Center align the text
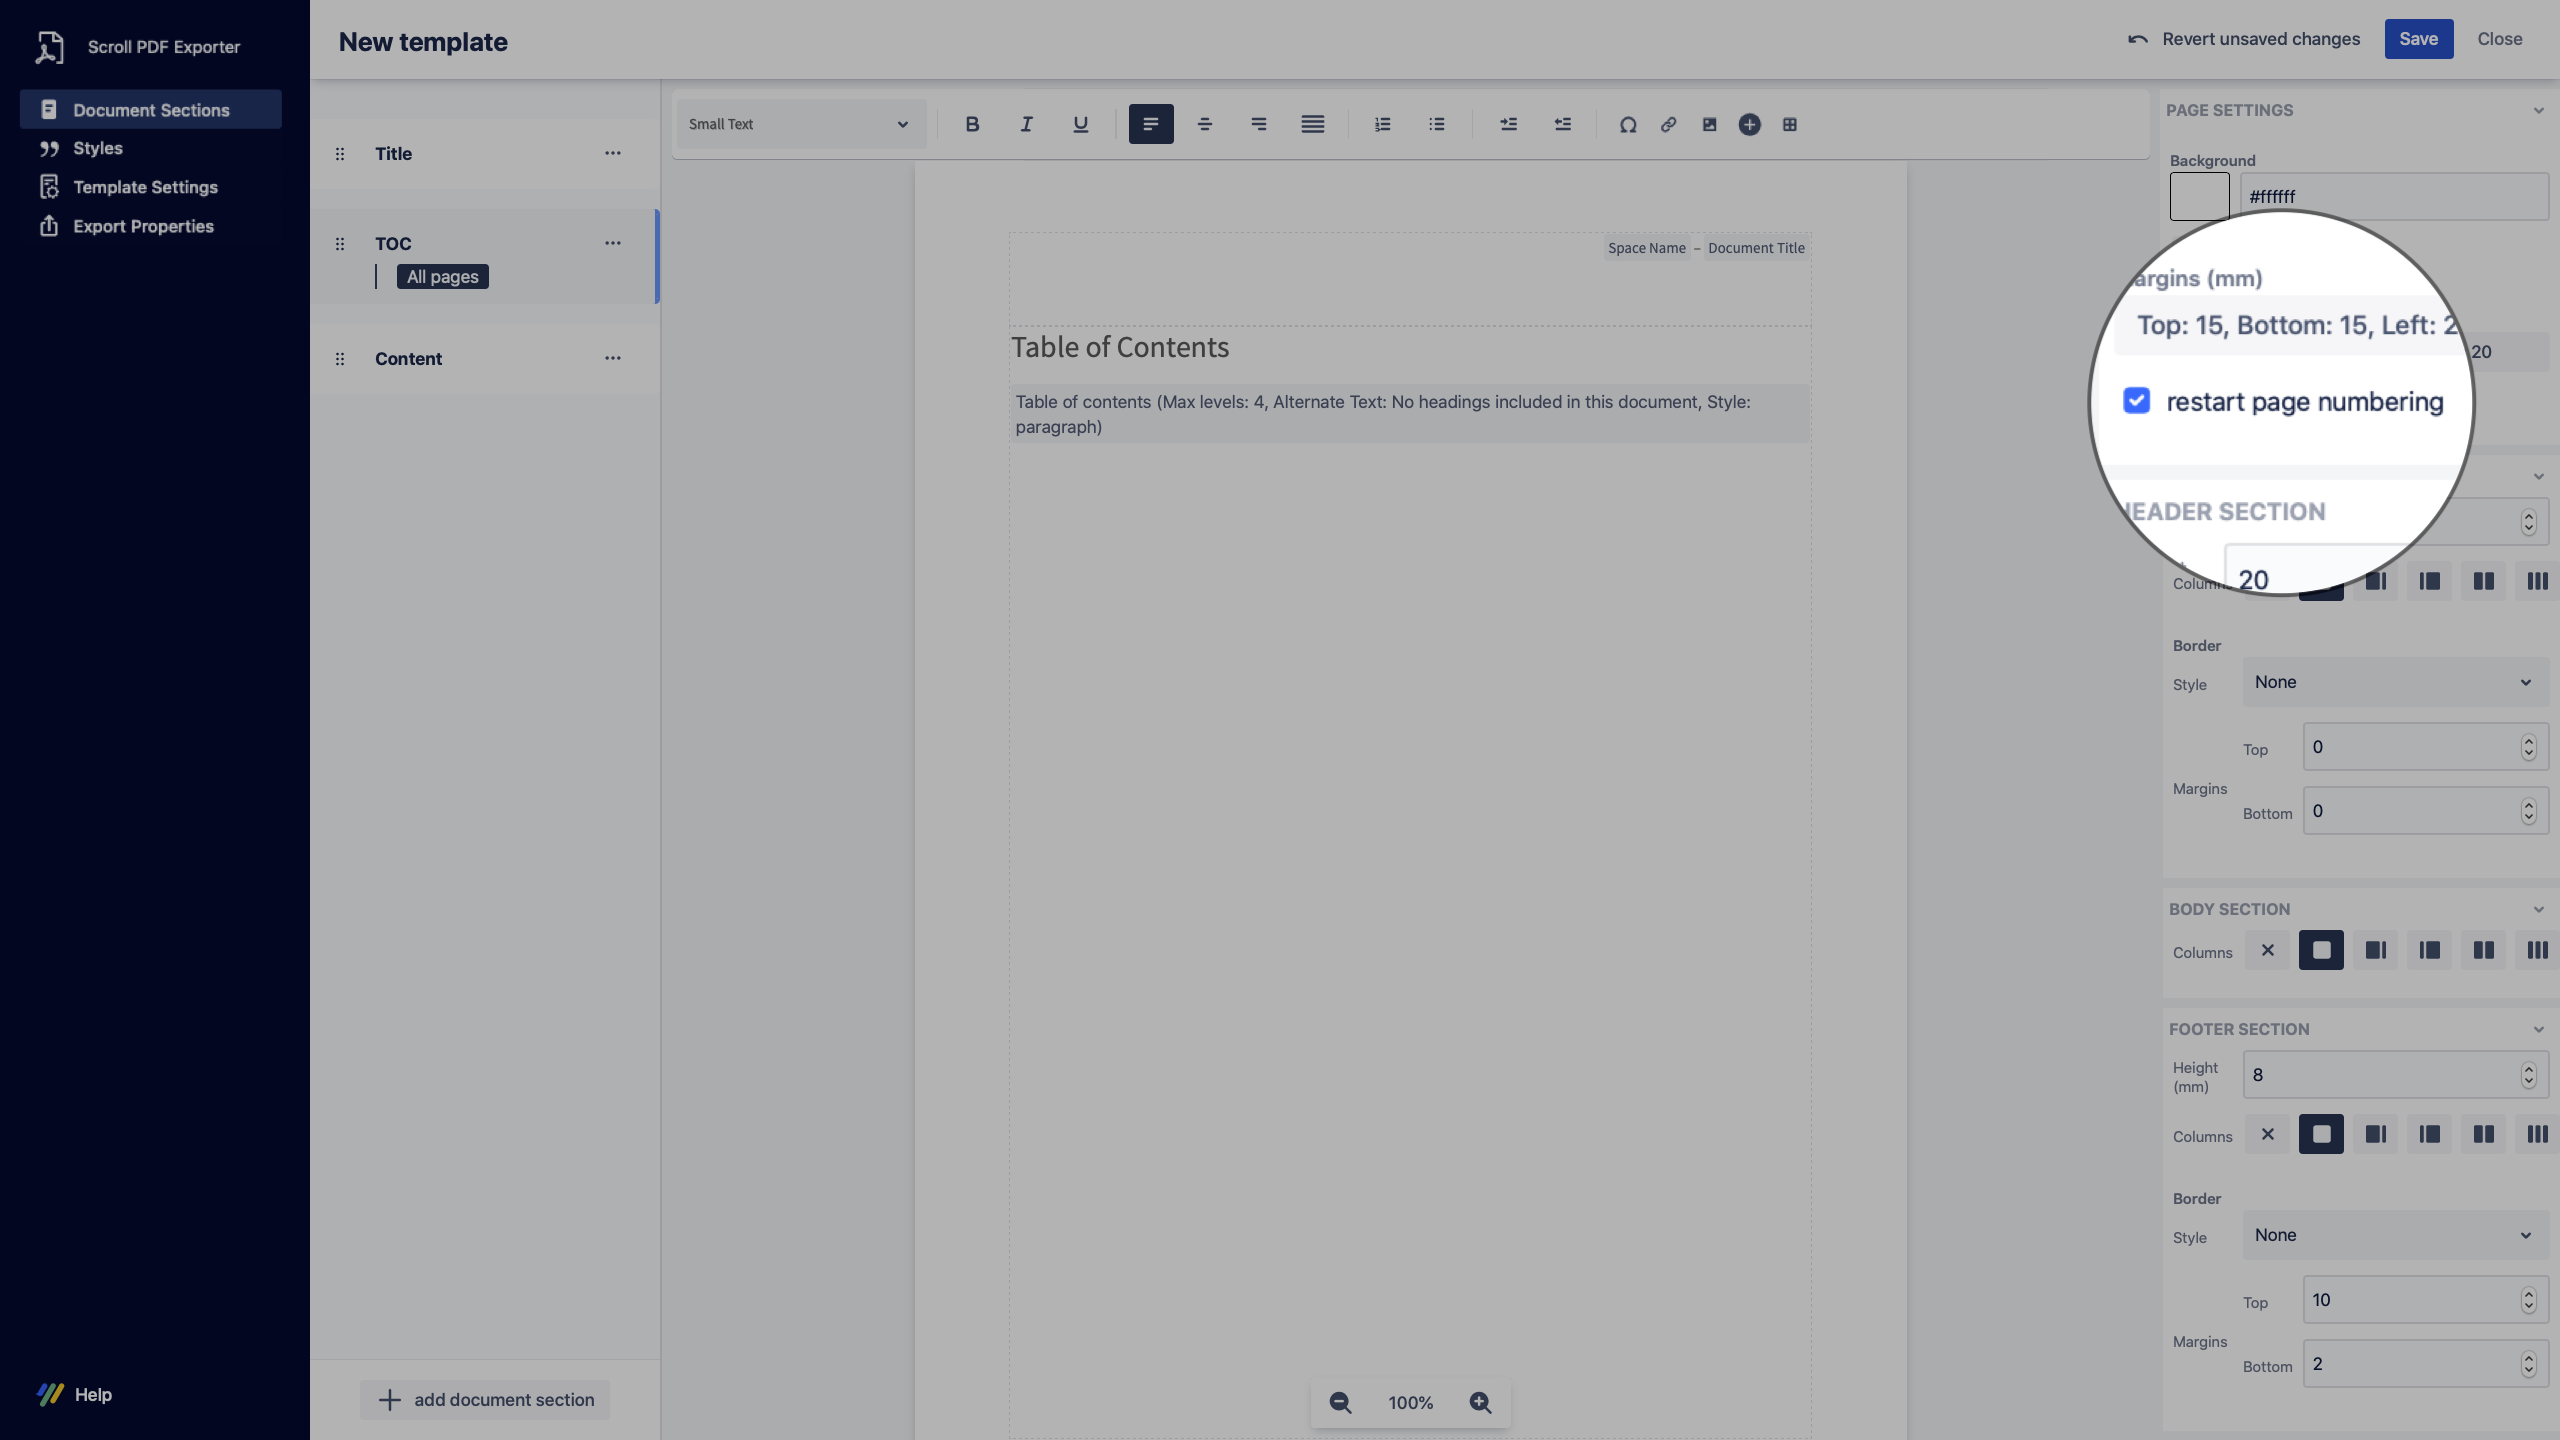Viewport: 2560px width, 1440px height. tap(1205, 124)
